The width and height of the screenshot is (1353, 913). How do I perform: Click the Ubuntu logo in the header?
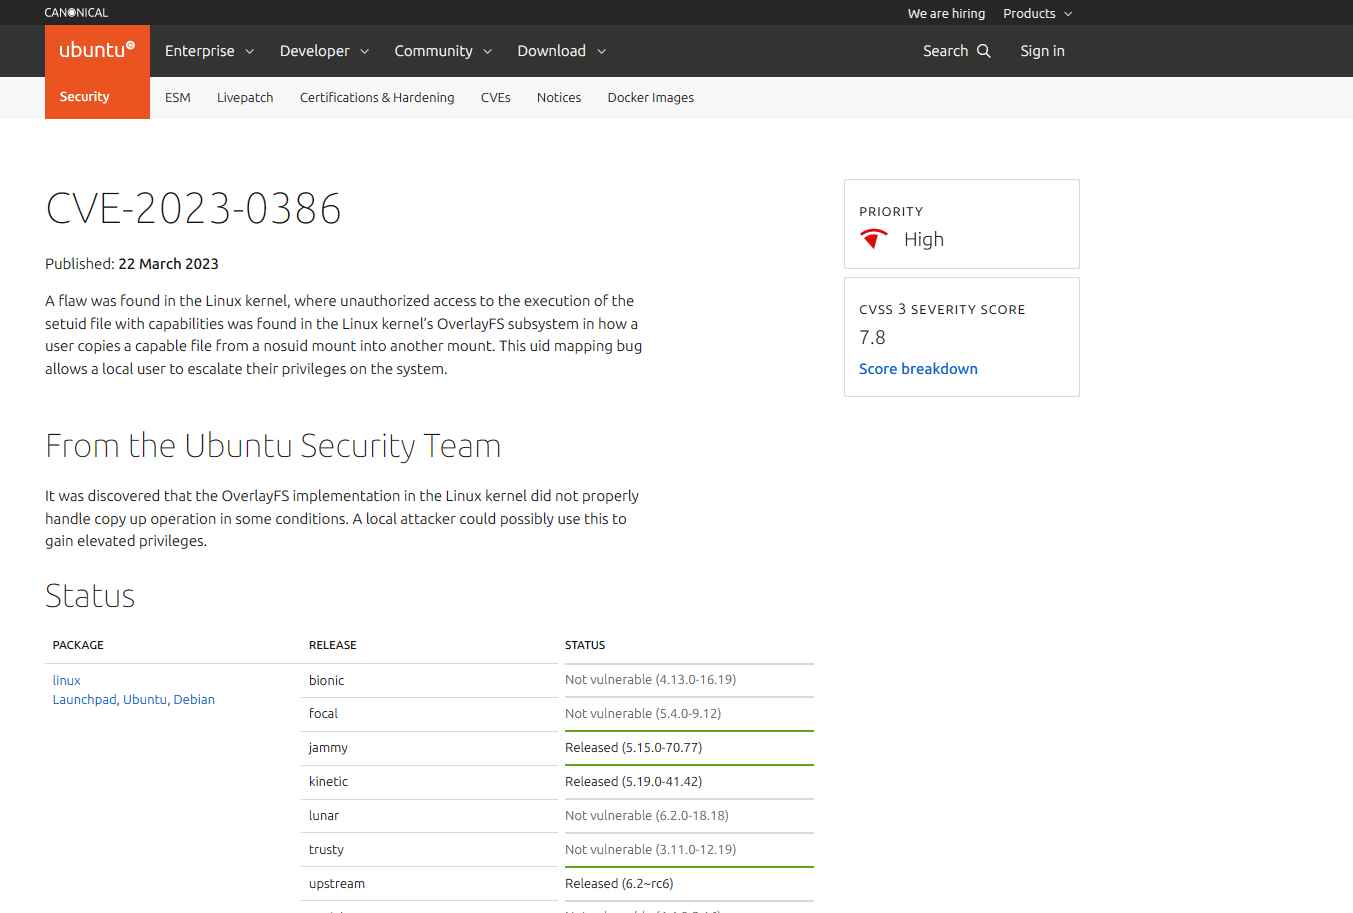[97, 50]
